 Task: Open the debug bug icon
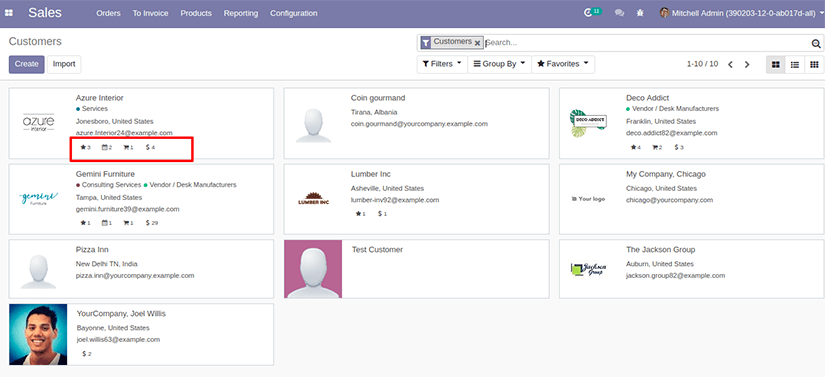click(x=640, y=13)
